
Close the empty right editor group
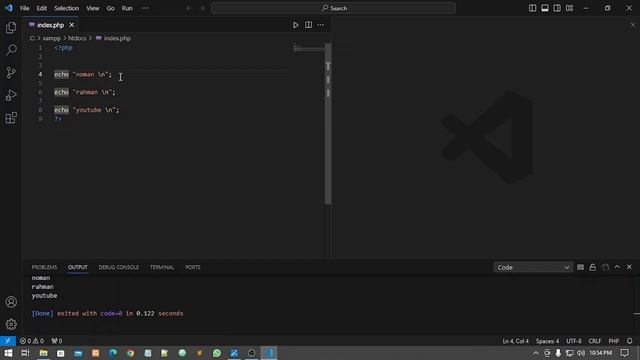633,25
